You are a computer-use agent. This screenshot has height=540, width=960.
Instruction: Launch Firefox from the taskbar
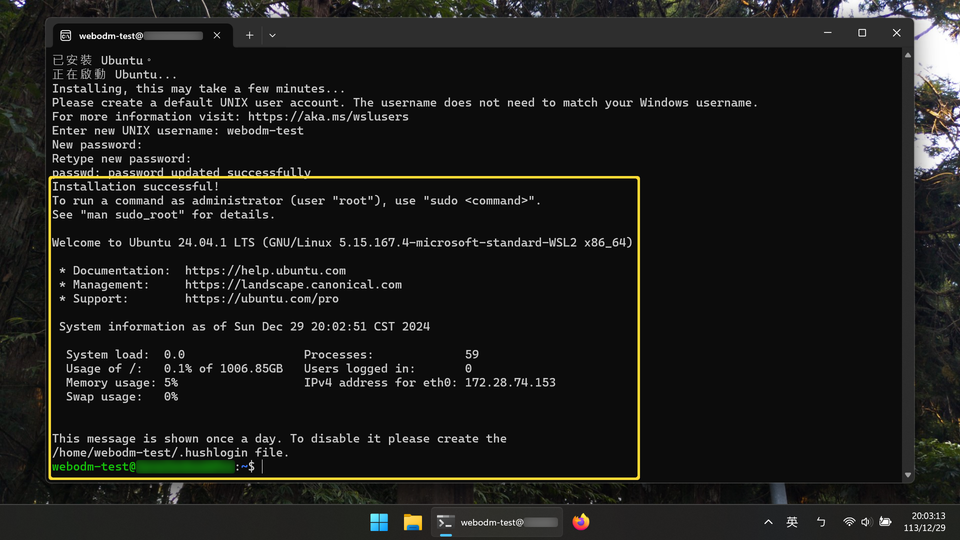click(581, 522)
